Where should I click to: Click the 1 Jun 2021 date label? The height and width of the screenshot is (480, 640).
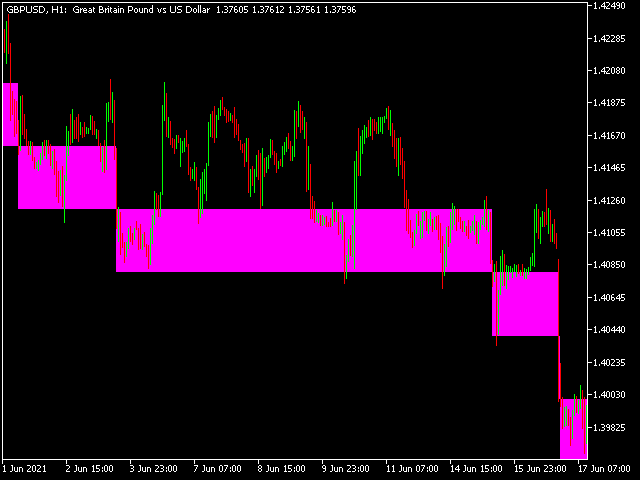click(24, 468)
